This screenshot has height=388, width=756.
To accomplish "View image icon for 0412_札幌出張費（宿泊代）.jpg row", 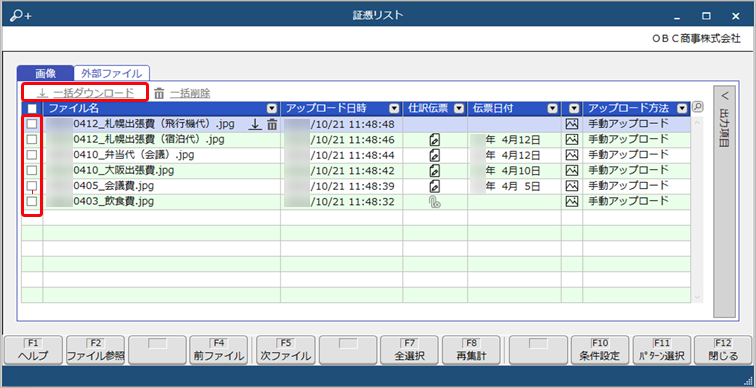I will pyautogui.click(x=571, y=140).
